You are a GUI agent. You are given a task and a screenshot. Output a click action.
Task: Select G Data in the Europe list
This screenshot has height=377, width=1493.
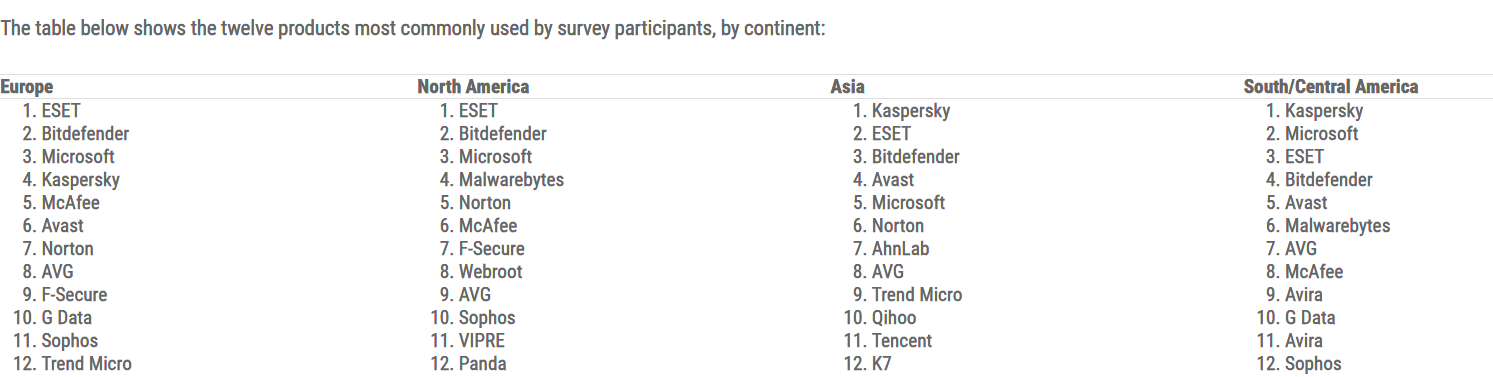click(x=67, y=318)
